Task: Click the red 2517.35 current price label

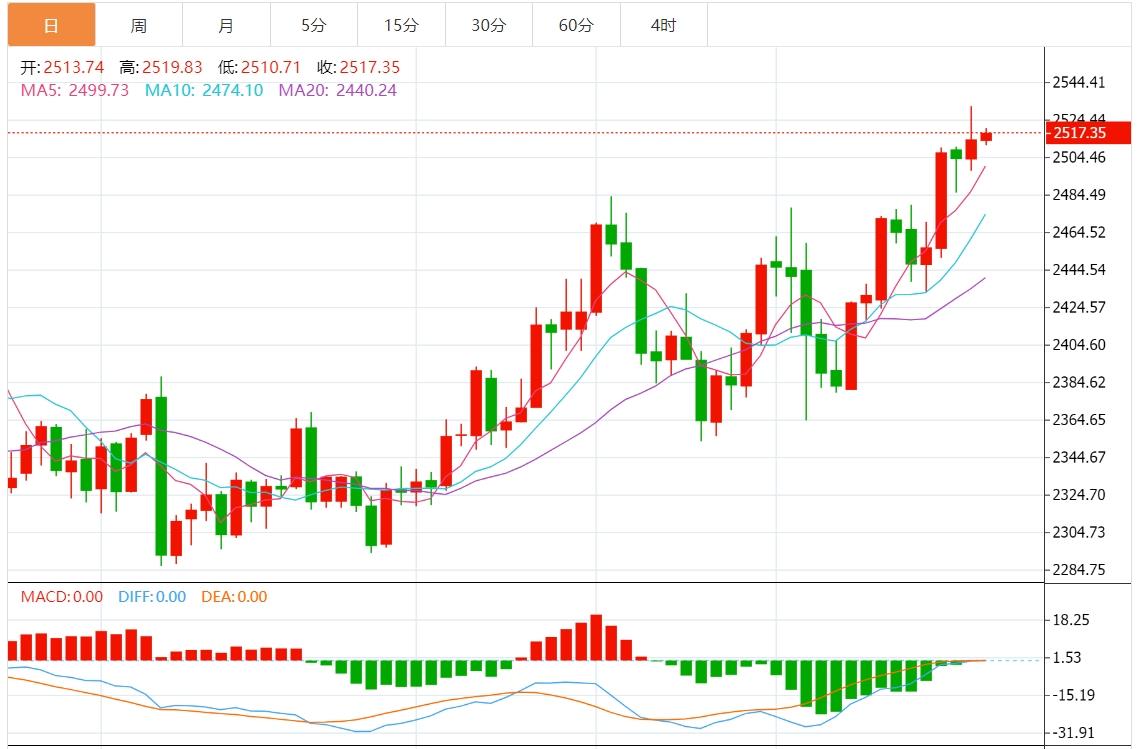Action: (1088, 133)
